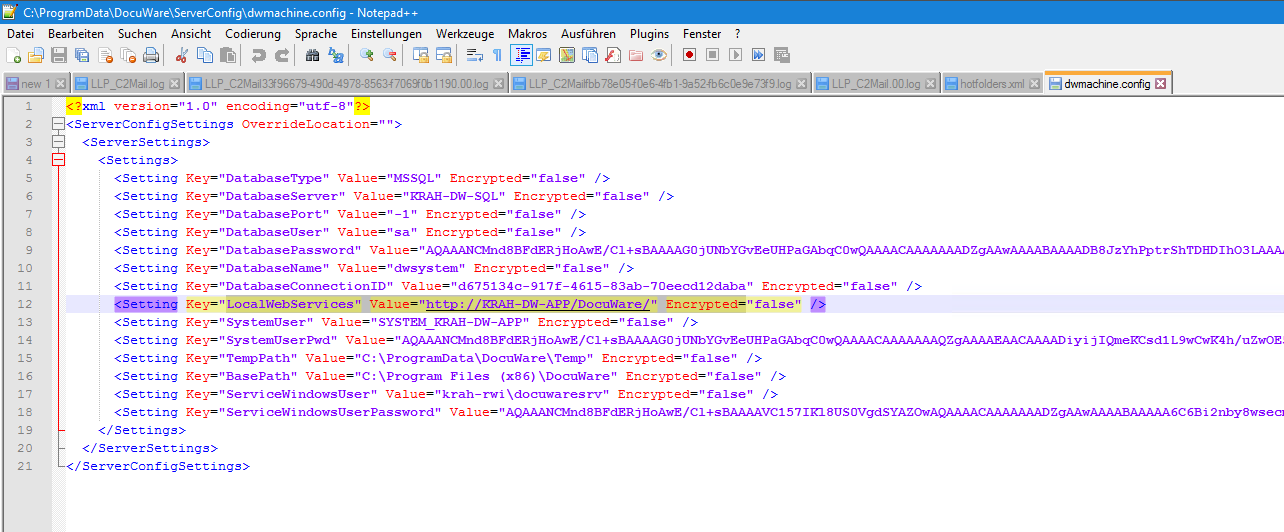Toggle the Document Map panel icon
The image size is (1284, 532).
pyautogui.click(x=567, y=55)
